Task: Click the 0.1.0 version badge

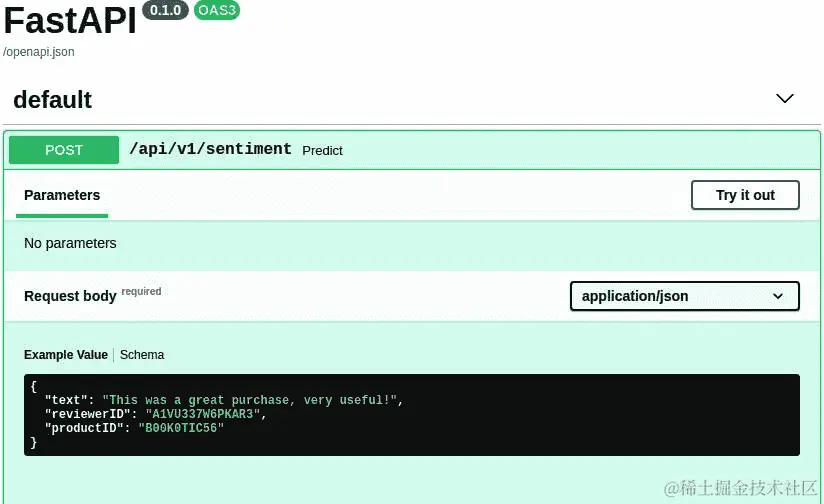Action: 165,10
